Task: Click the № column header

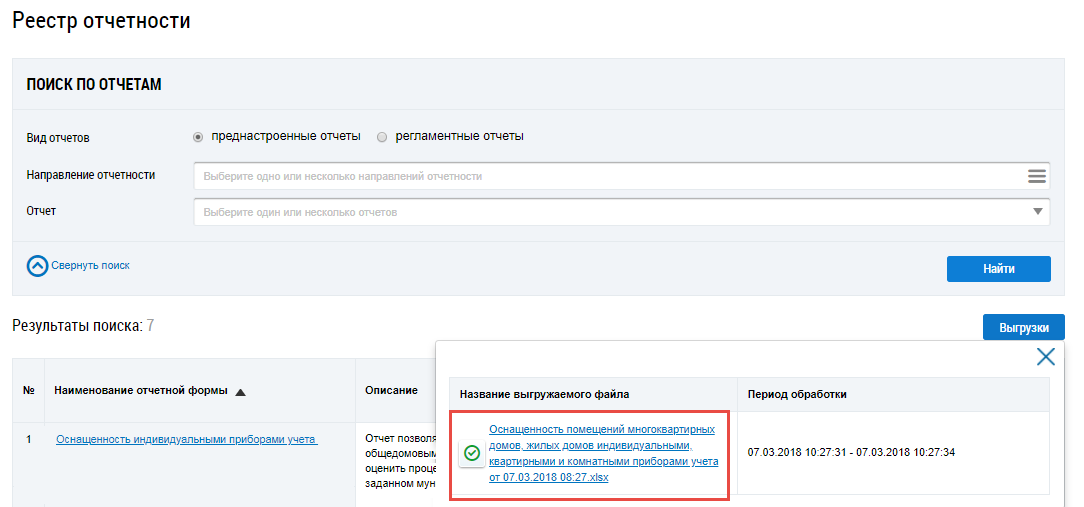Action: [x=28, y=390]
